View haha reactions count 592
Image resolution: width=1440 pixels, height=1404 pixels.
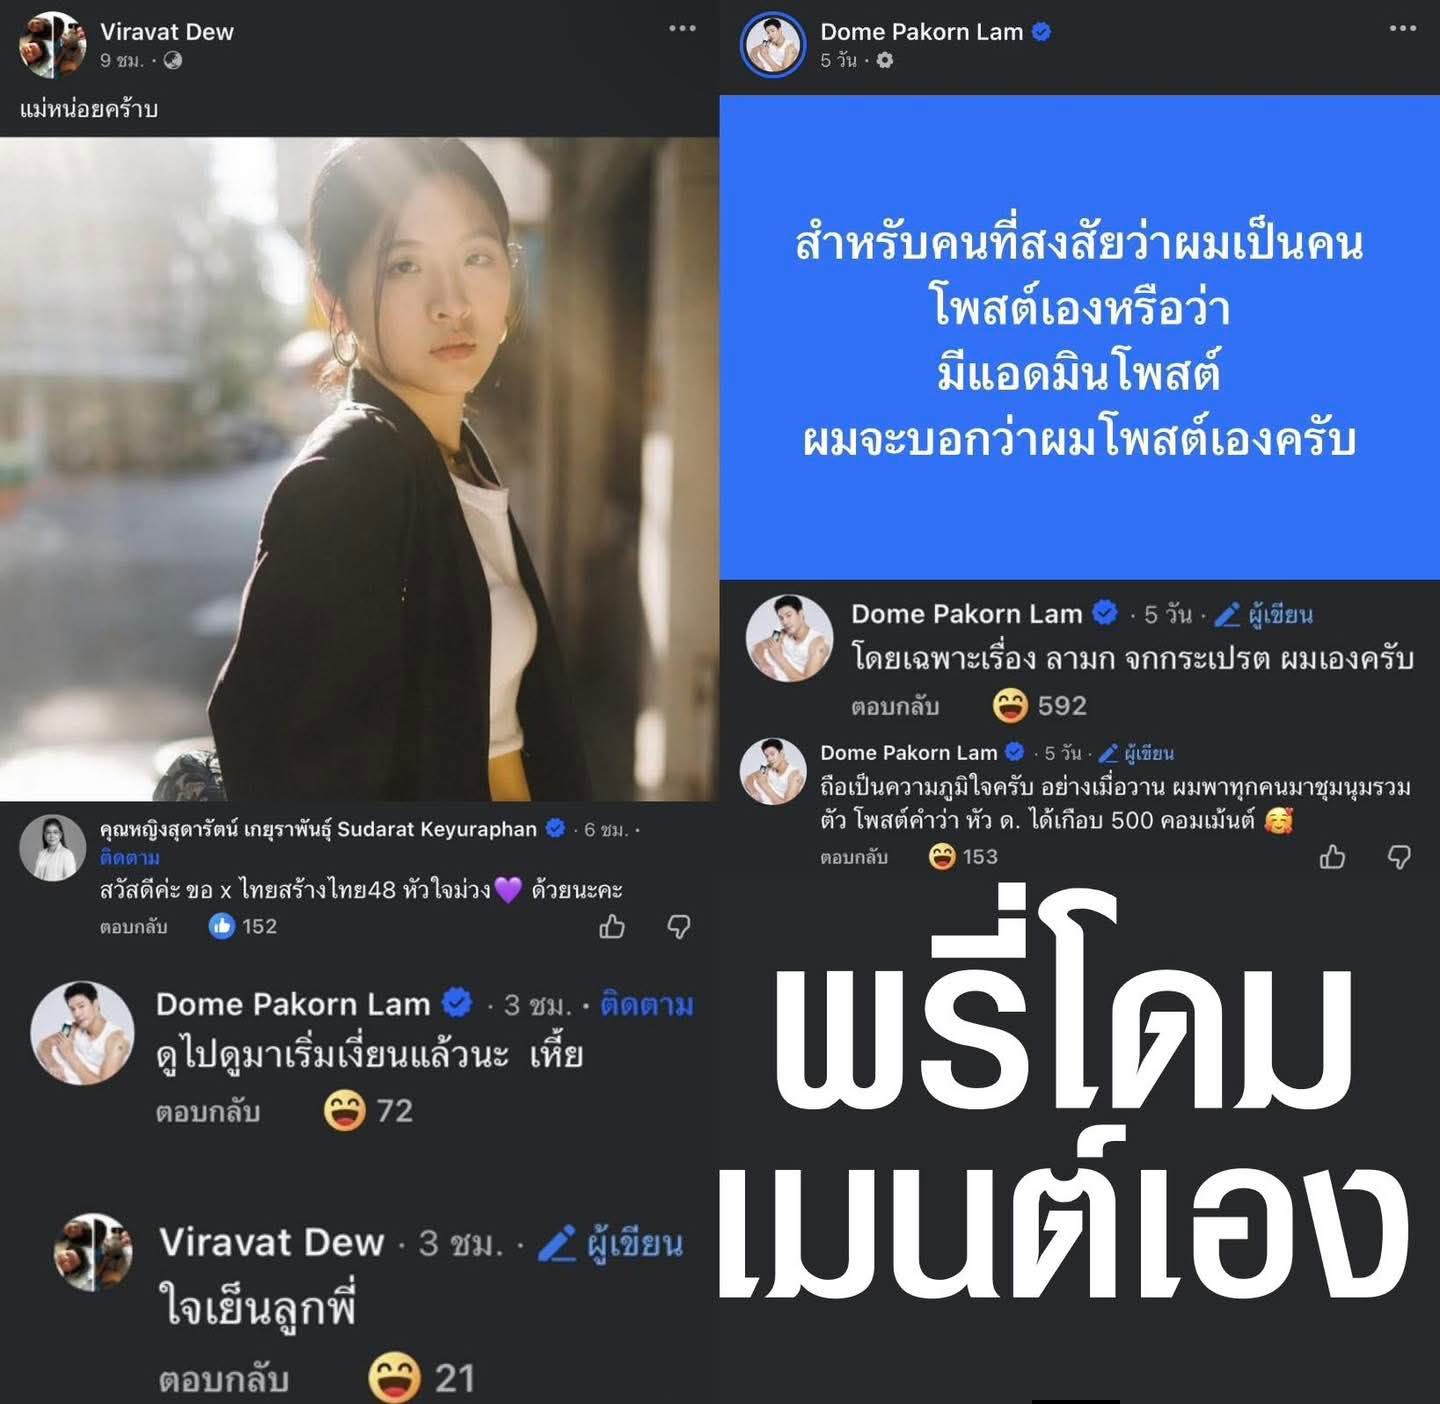1039,706
